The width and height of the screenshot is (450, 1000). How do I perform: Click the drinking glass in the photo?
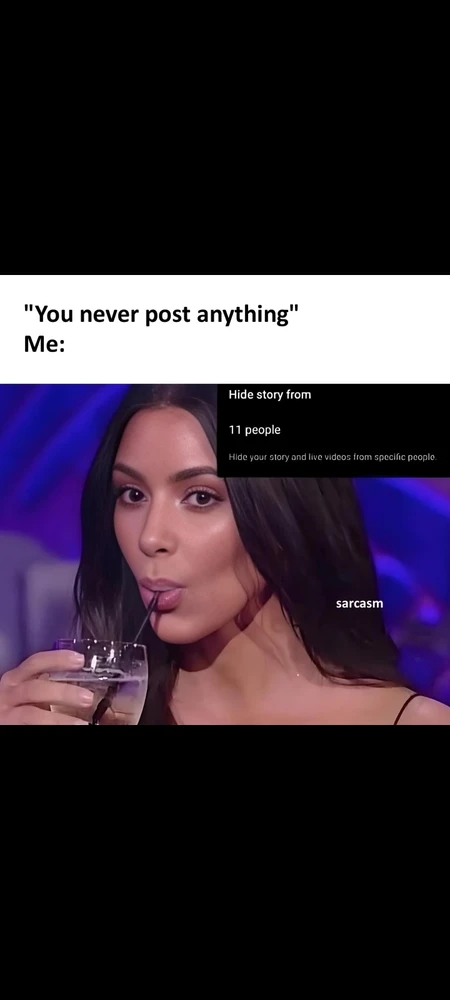pyautogui.click(x=101, y=681)
